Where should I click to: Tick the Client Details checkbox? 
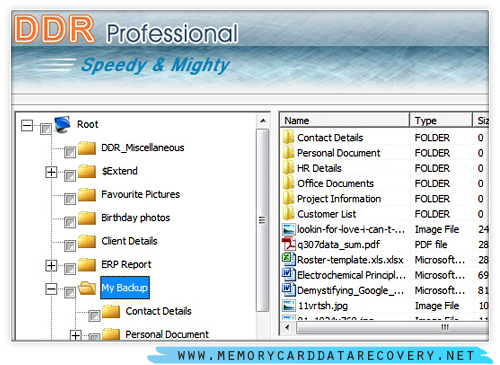[70, 246]
